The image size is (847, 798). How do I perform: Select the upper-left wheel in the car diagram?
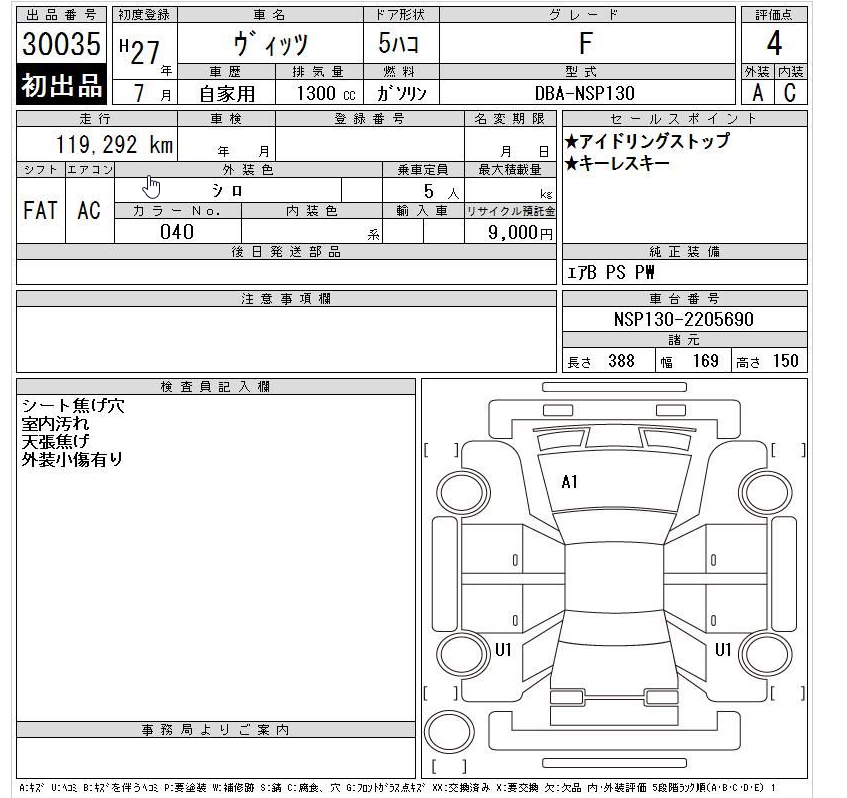coord(461,492)
